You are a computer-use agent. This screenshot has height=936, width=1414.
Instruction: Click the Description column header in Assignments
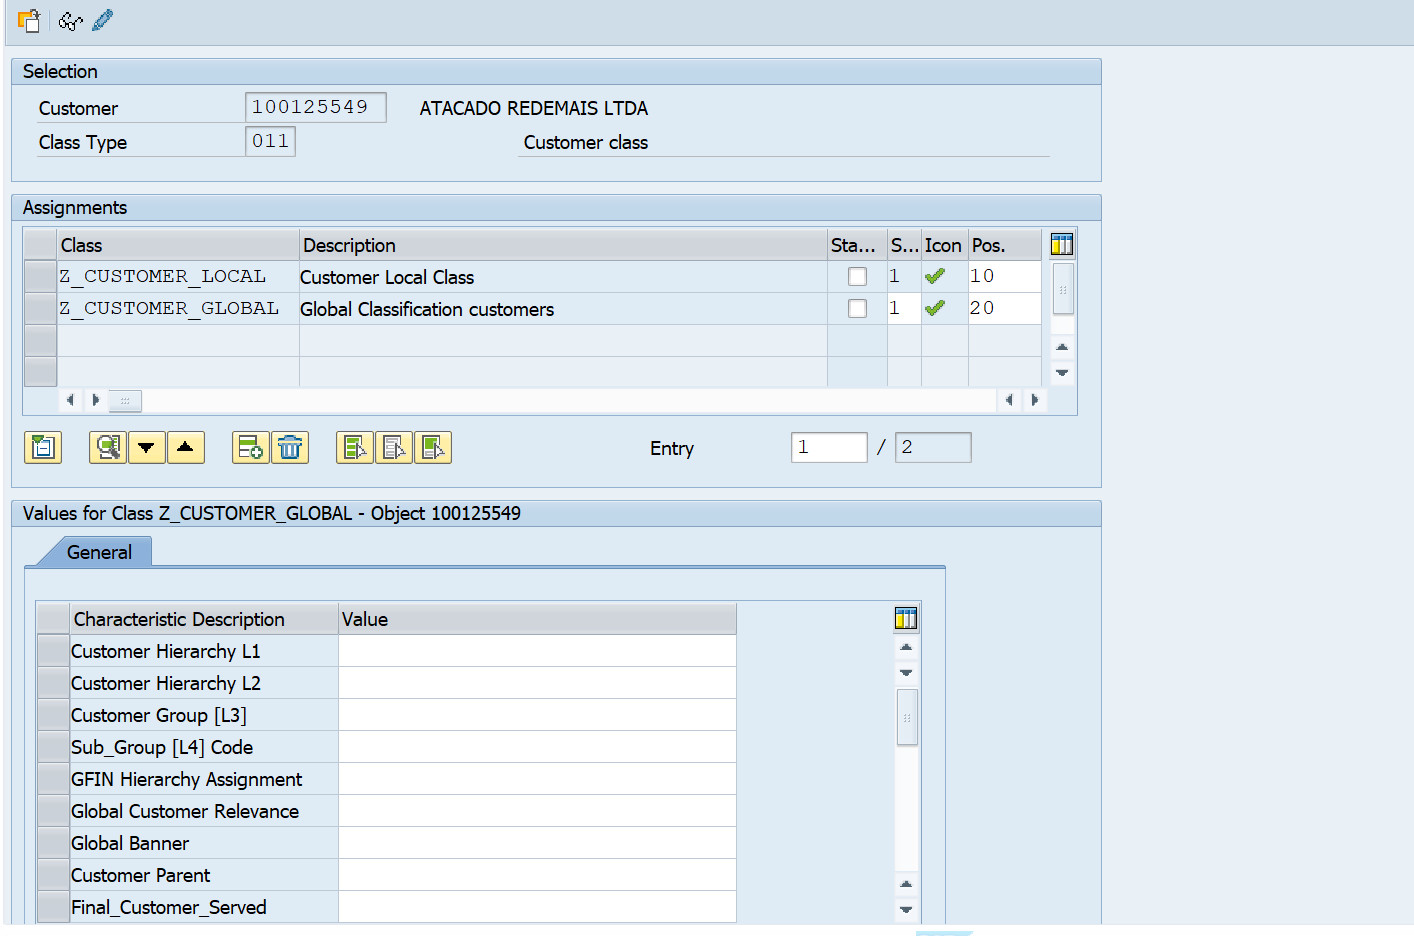[563, 245]
